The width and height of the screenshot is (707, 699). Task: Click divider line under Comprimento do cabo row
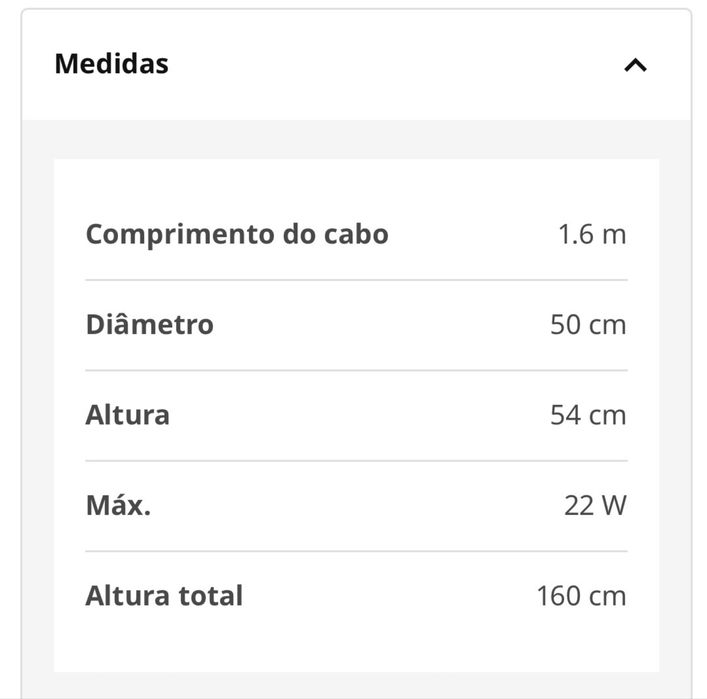pos(356,280)
